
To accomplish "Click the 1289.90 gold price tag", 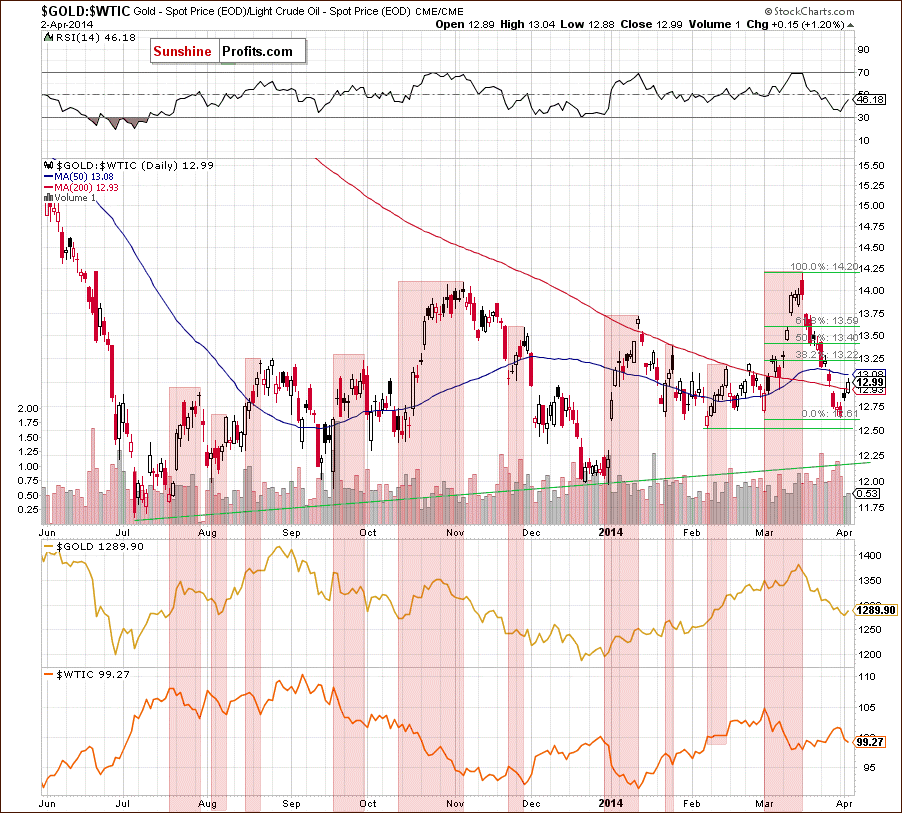I will coord(876,610).
